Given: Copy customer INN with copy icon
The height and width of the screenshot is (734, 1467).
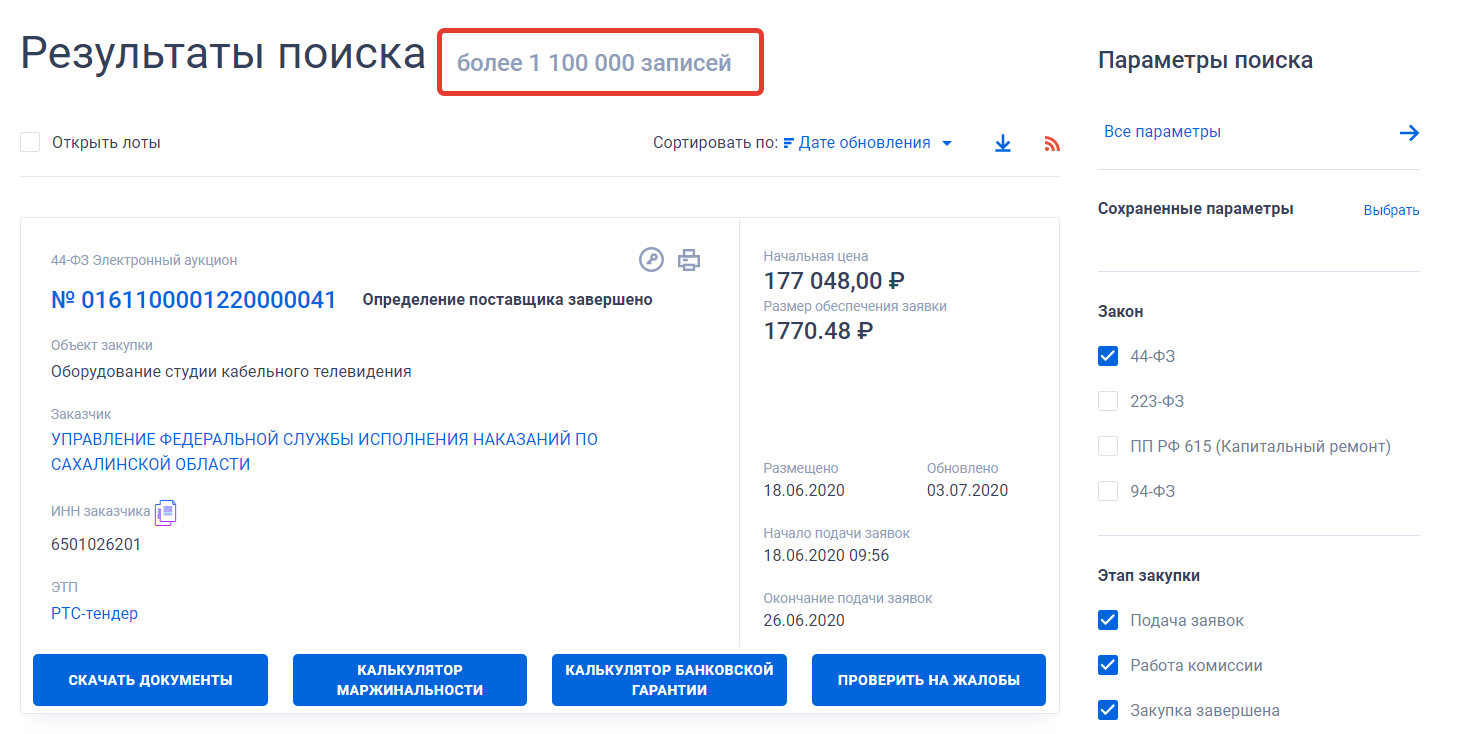Looking at the screenshot, I should coord(166,512).
